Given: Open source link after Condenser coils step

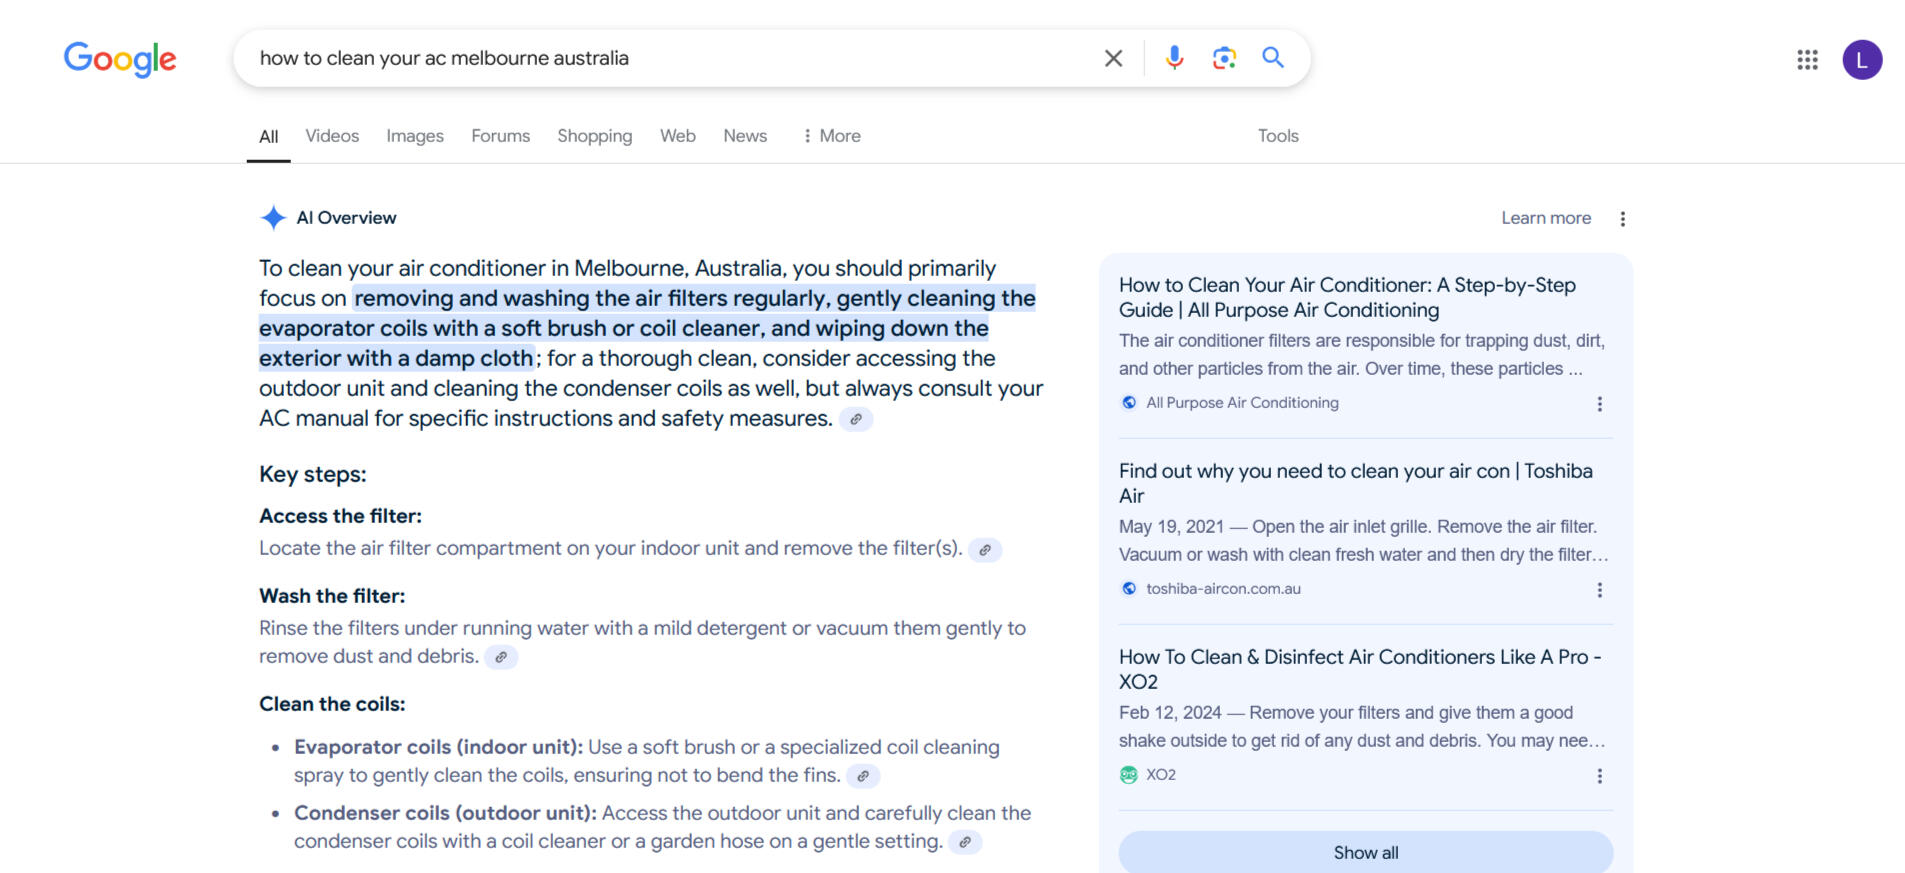Looking at the screenshot, I should point(965,842).
